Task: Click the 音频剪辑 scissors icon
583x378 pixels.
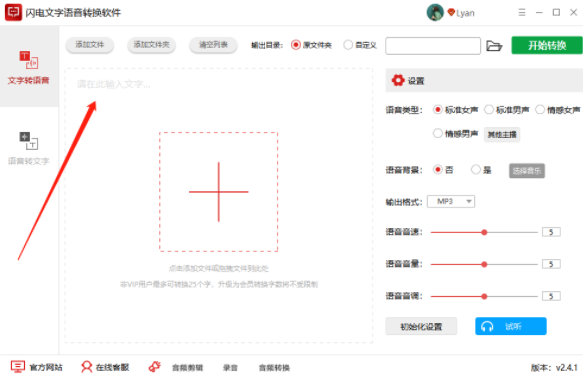Action: point(155,367)
